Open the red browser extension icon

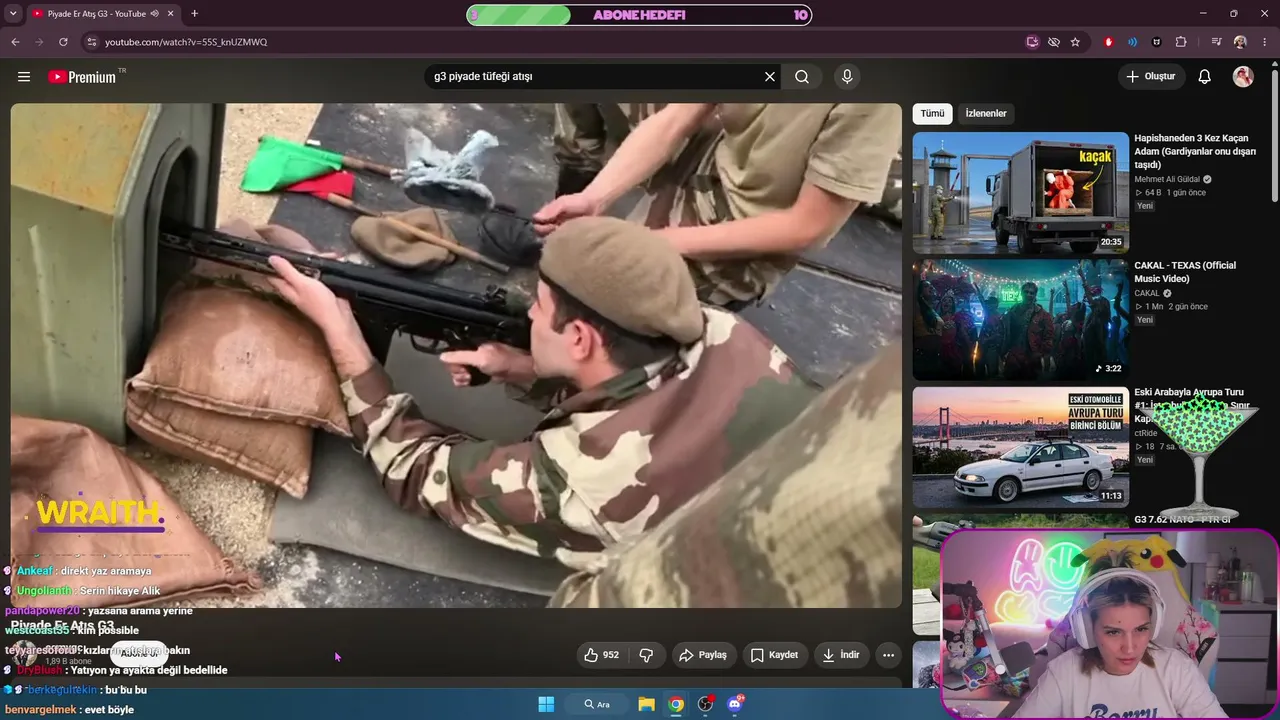(x=1108, y=42)
